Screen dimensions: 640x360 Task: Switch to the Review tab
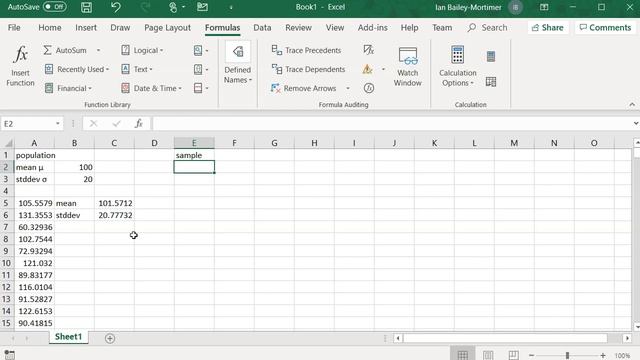point(298,28)
